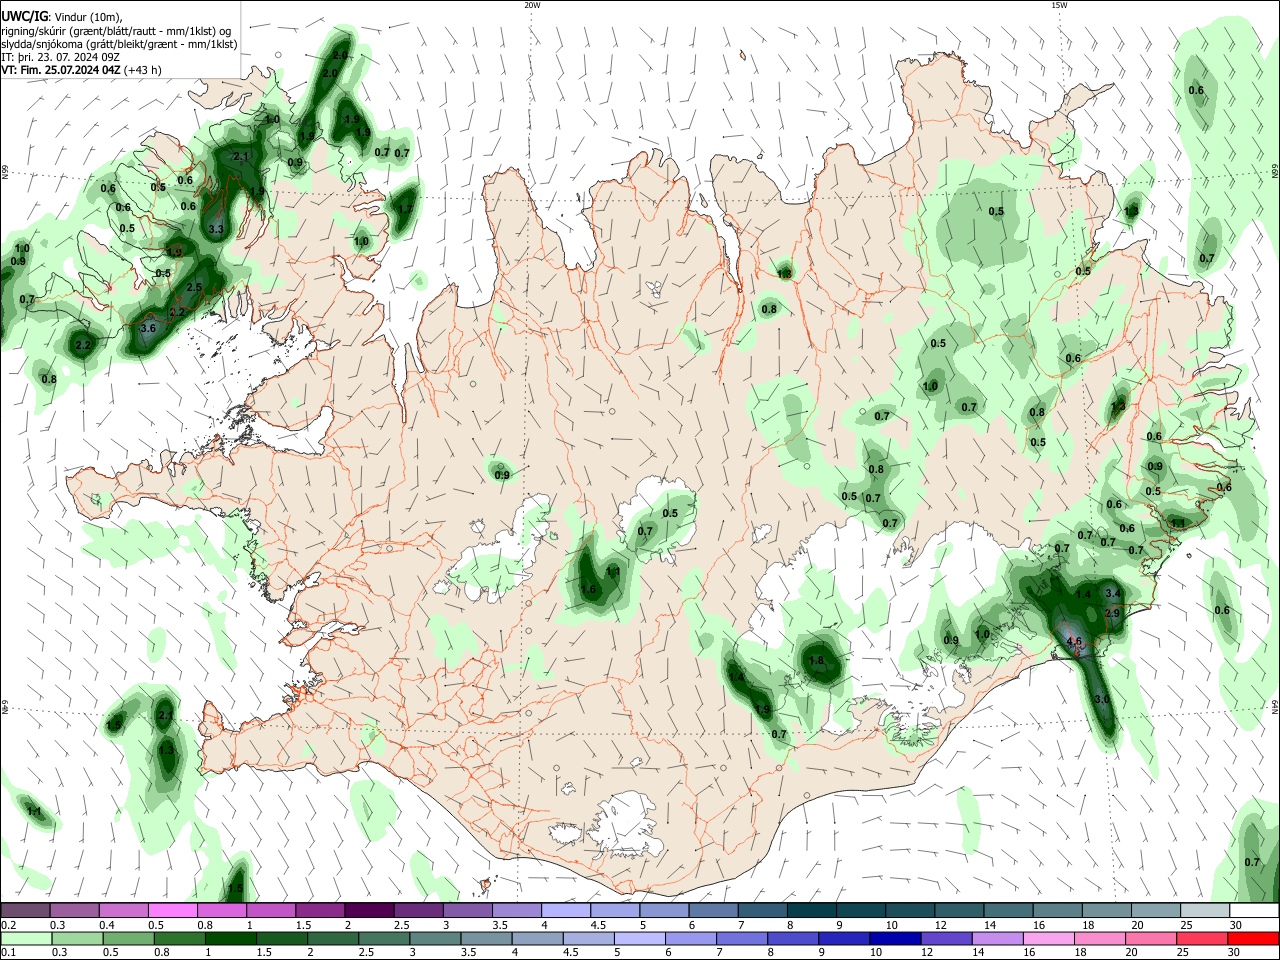Select the dark purple 2–2.5 swatch in the snow legend
The height and width of the screenshot is (960, 1280).
tap(369, 910)
